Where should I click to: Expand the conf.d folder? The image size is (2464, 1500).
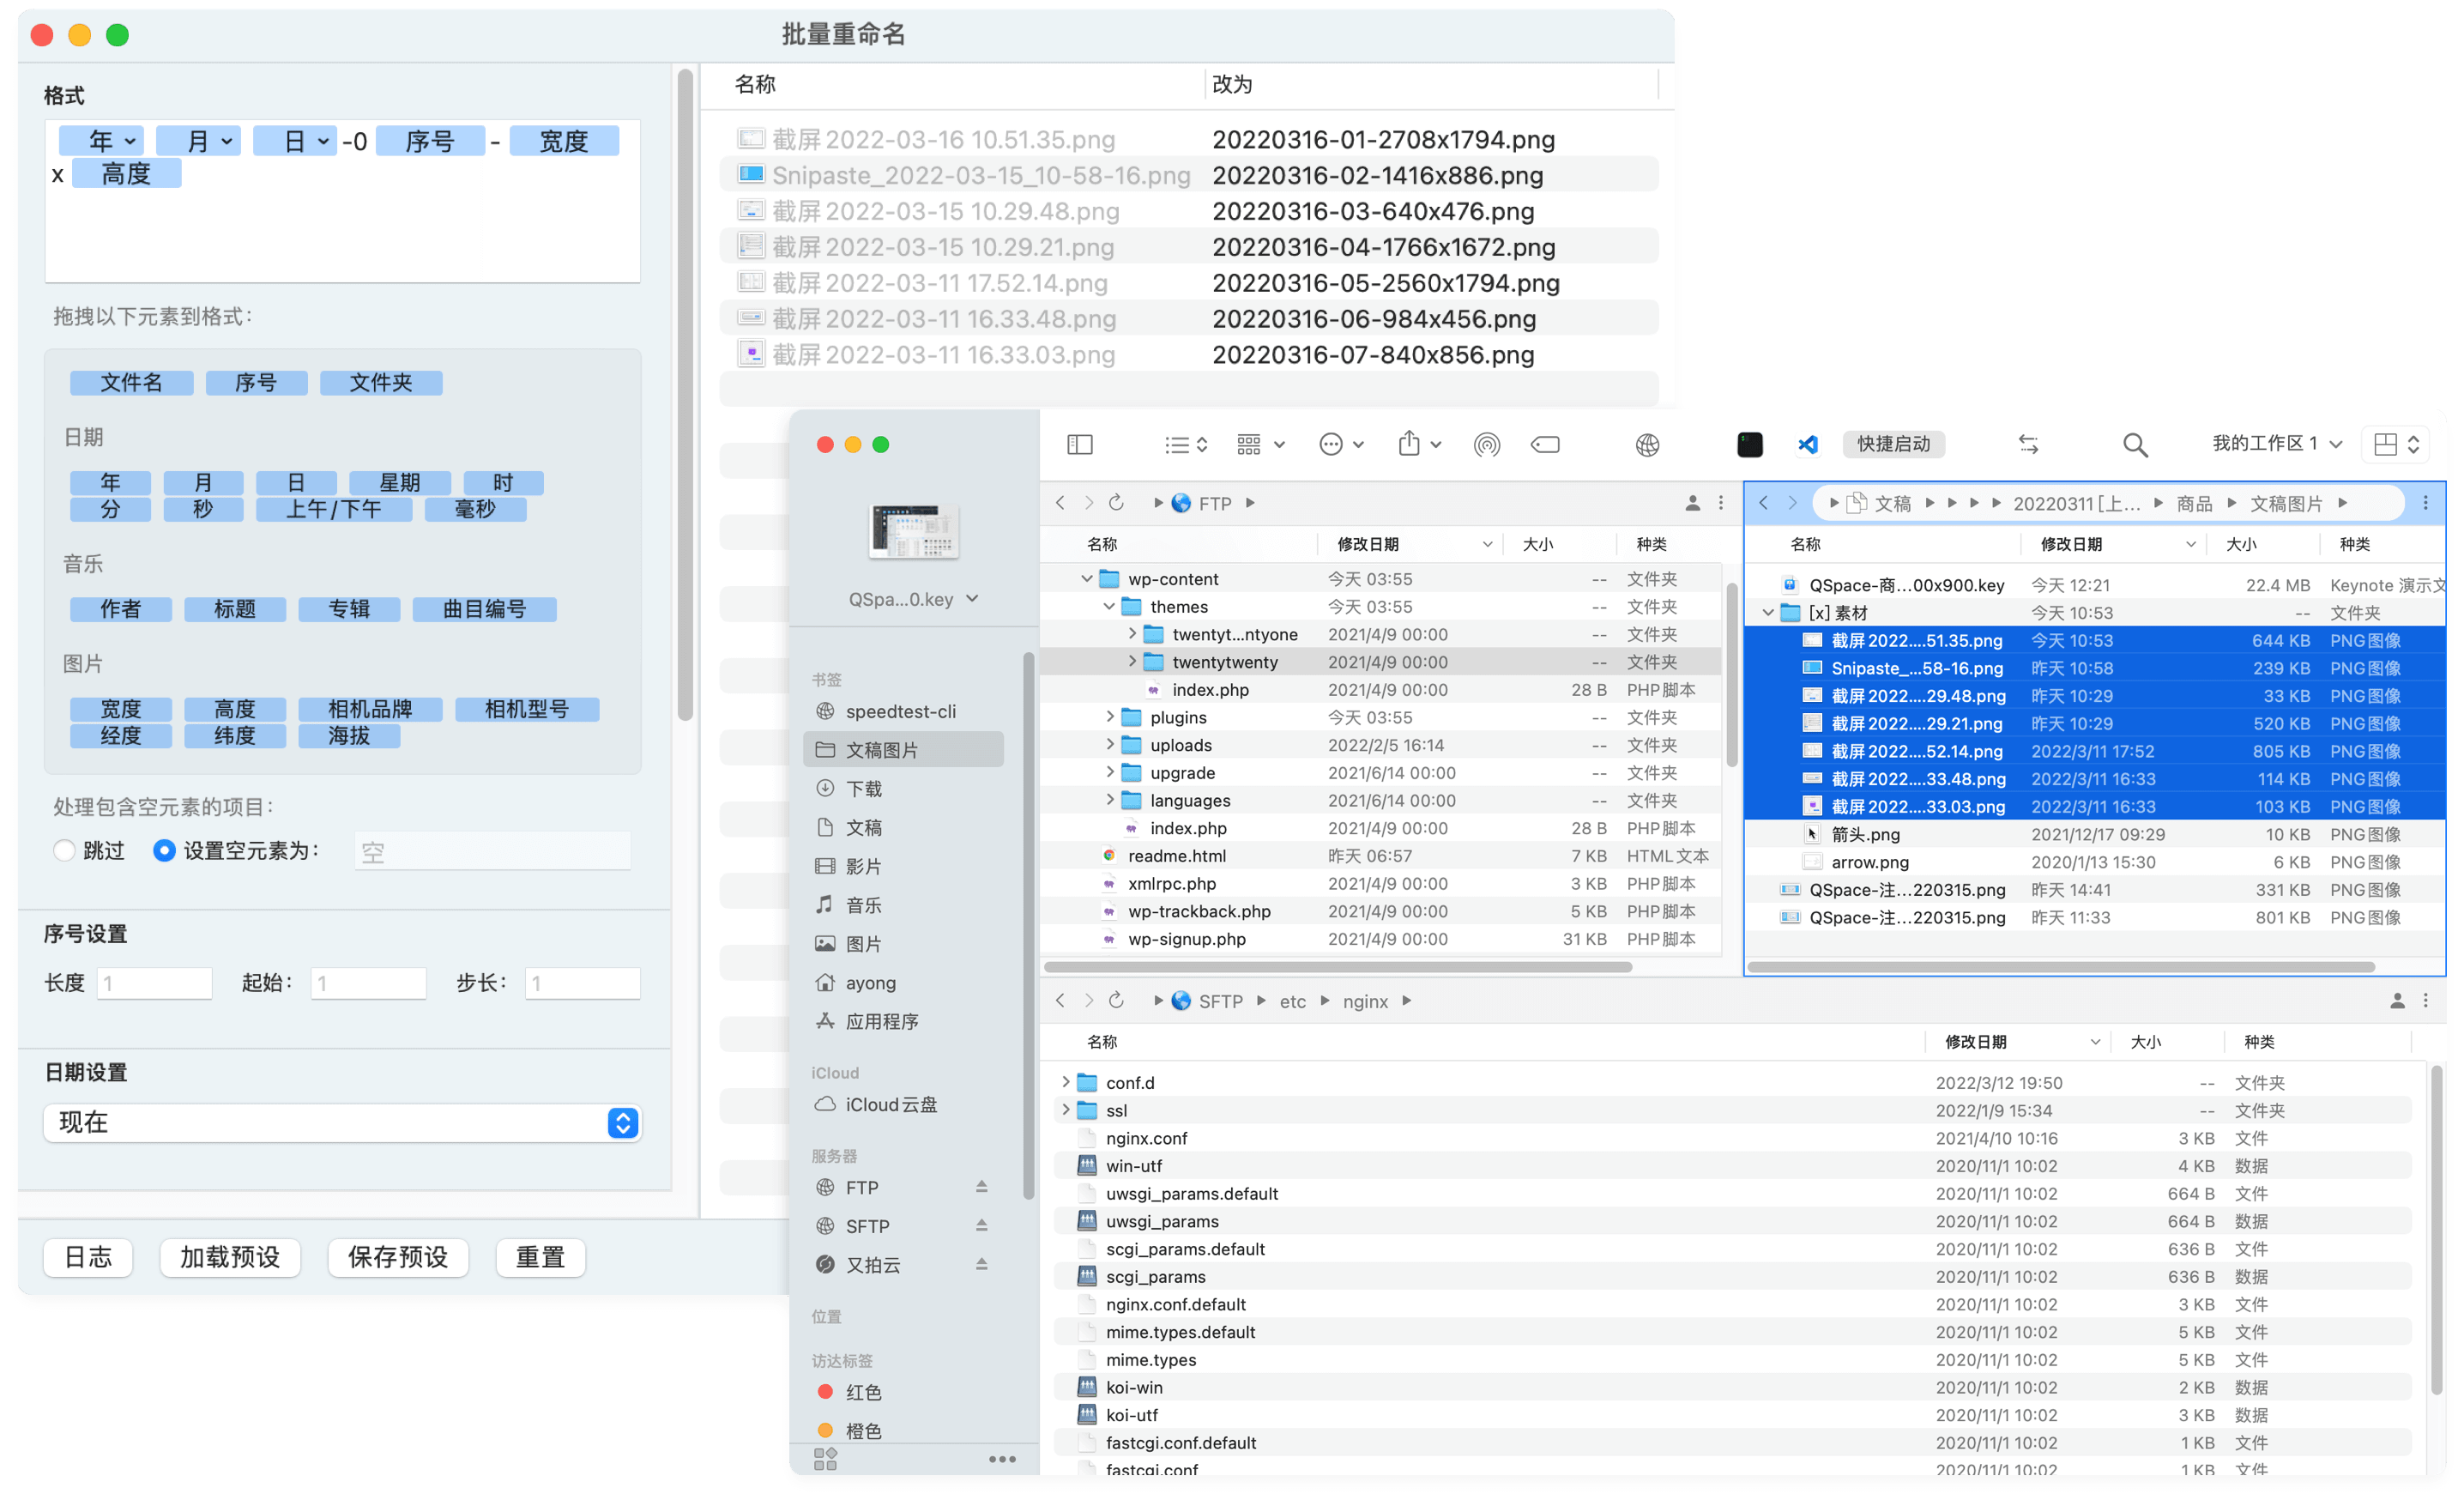(1065, 1082)
